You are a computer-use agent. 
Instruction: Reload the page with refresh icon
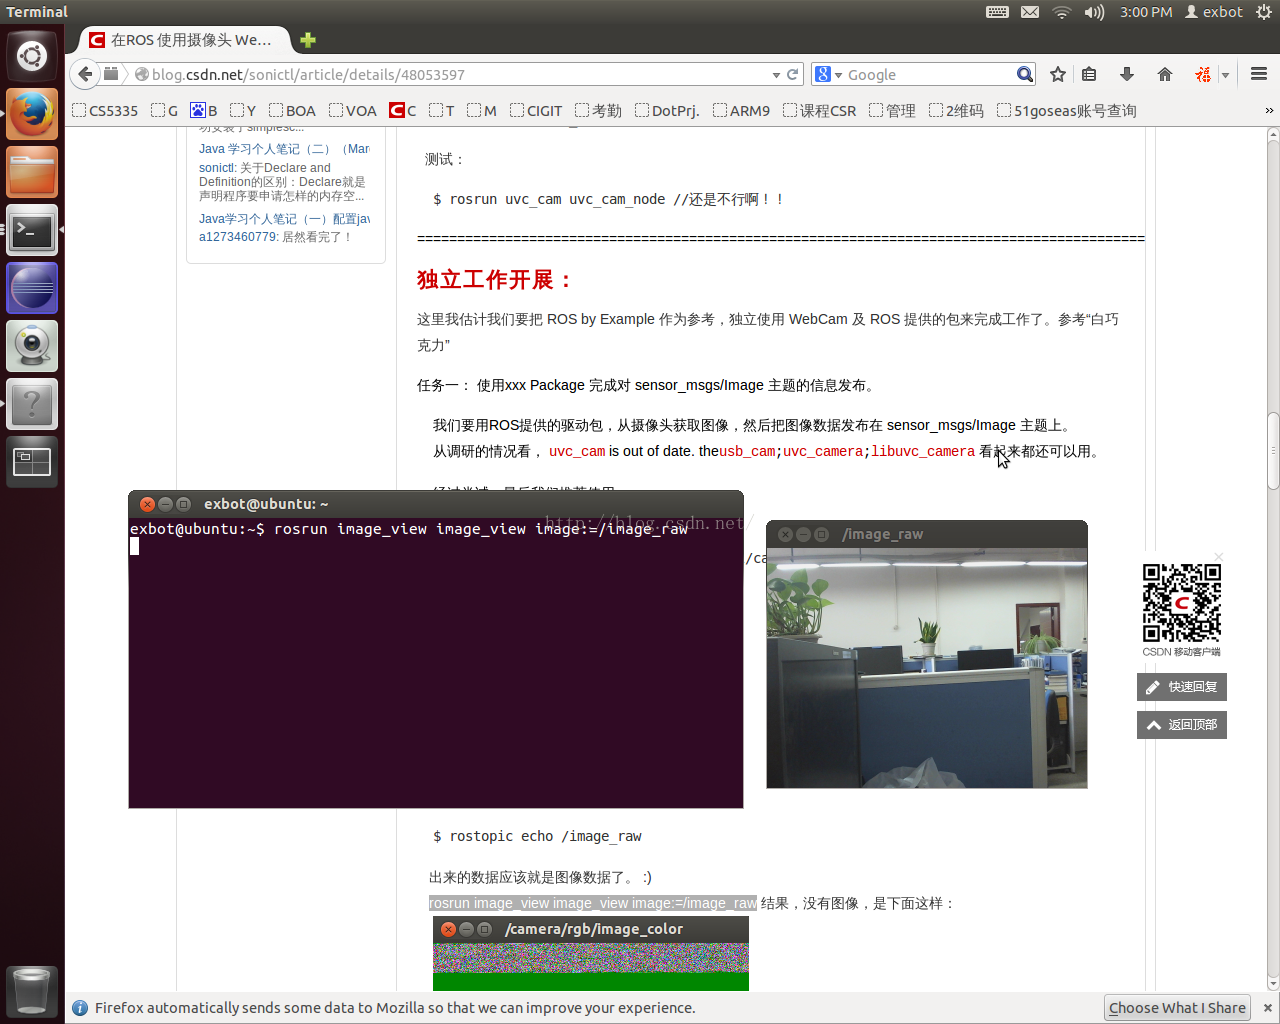793,74
